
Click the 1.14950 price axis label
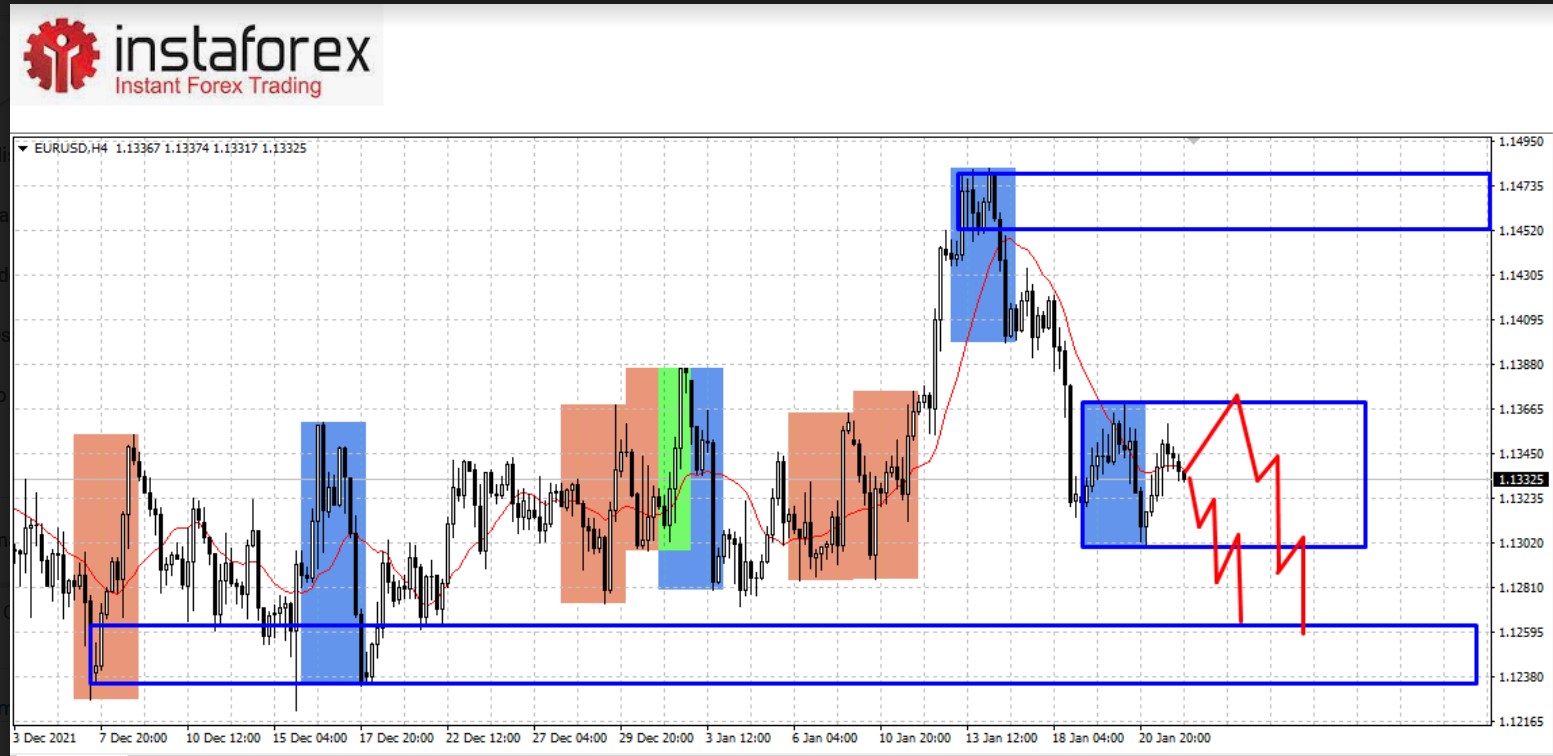pyautogui.click(x=1520, y=142)
